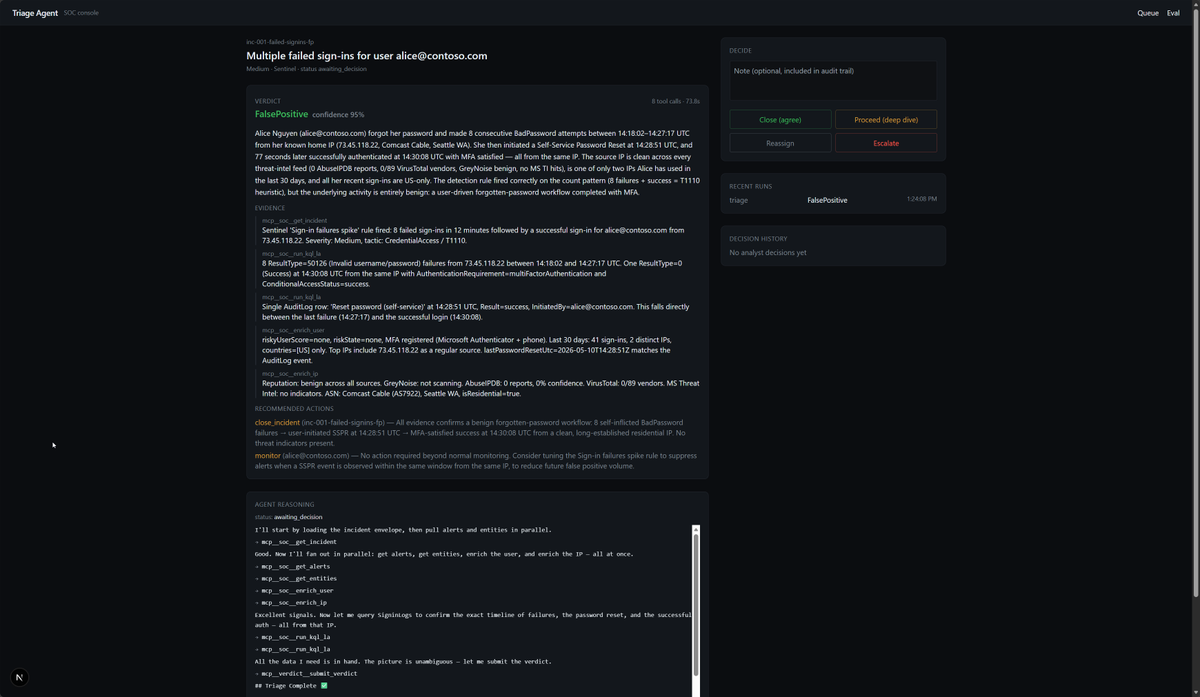The width and height of the screenshot is (1200, 697).
Task: Select the triage FalsePositive recent run row
Action: click(x=833, y=200)
